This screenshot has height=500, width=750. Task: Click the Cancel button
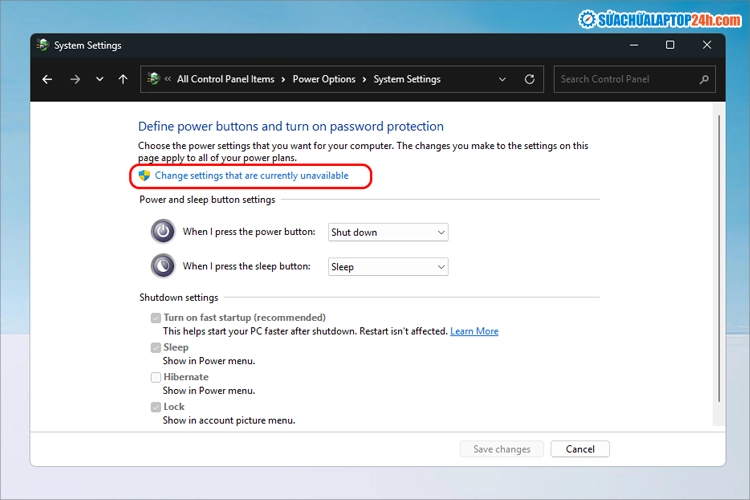(580, 449)
